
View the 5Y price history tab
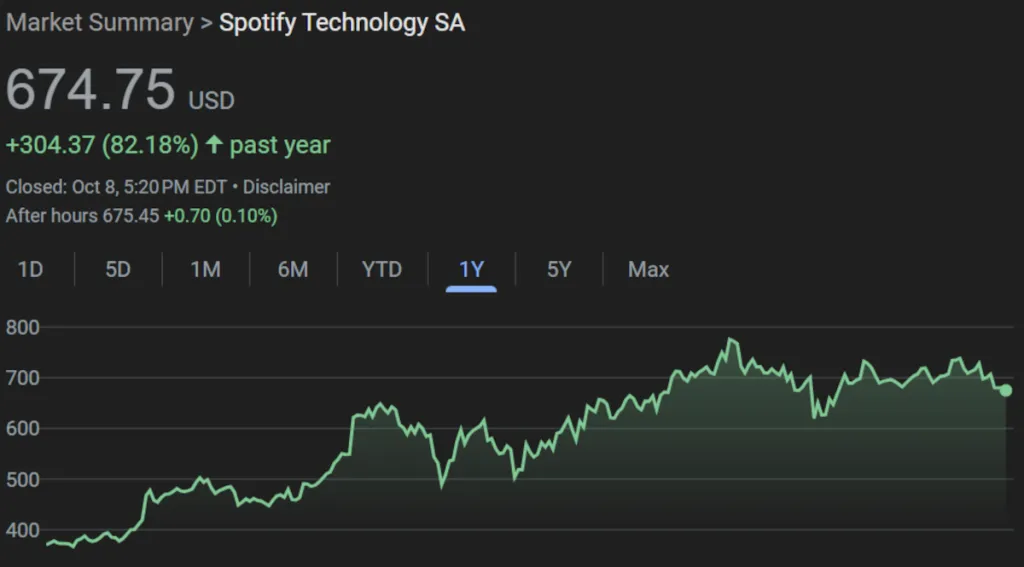pyautogui.click(x=559, y=269)
